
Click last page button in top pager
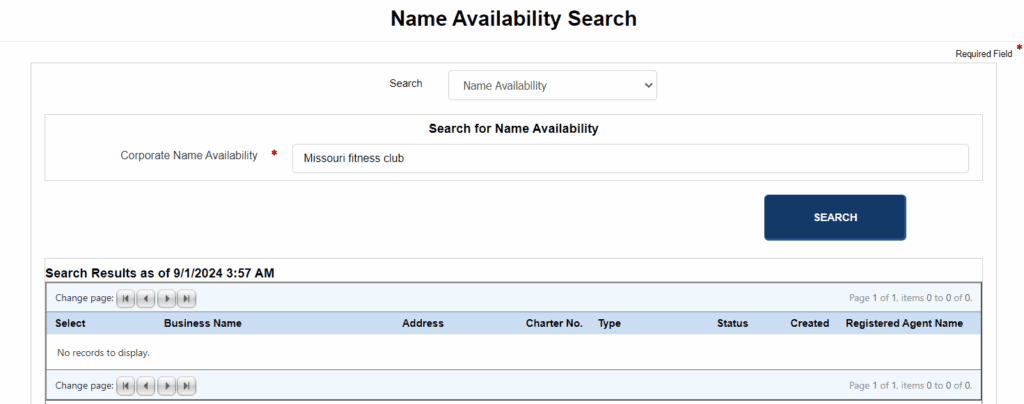[186, 298]
